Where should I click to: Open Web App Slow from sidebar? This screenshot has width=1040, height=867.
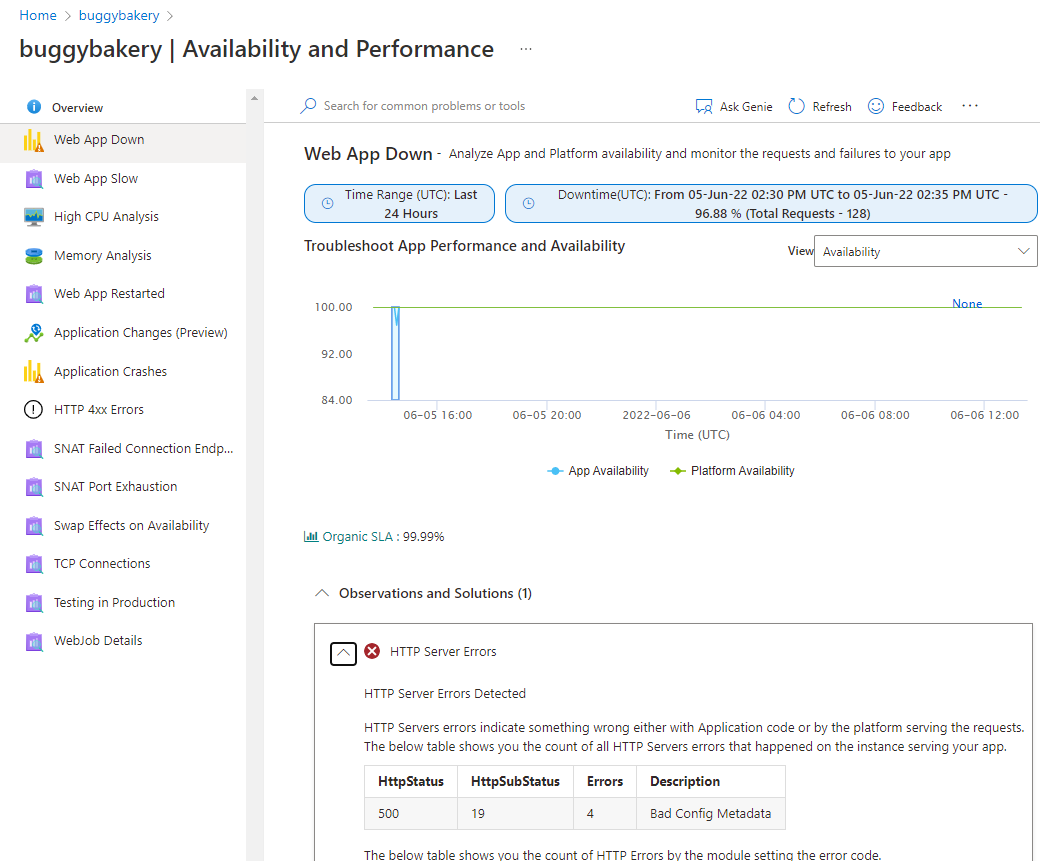(x=96, y=179)
